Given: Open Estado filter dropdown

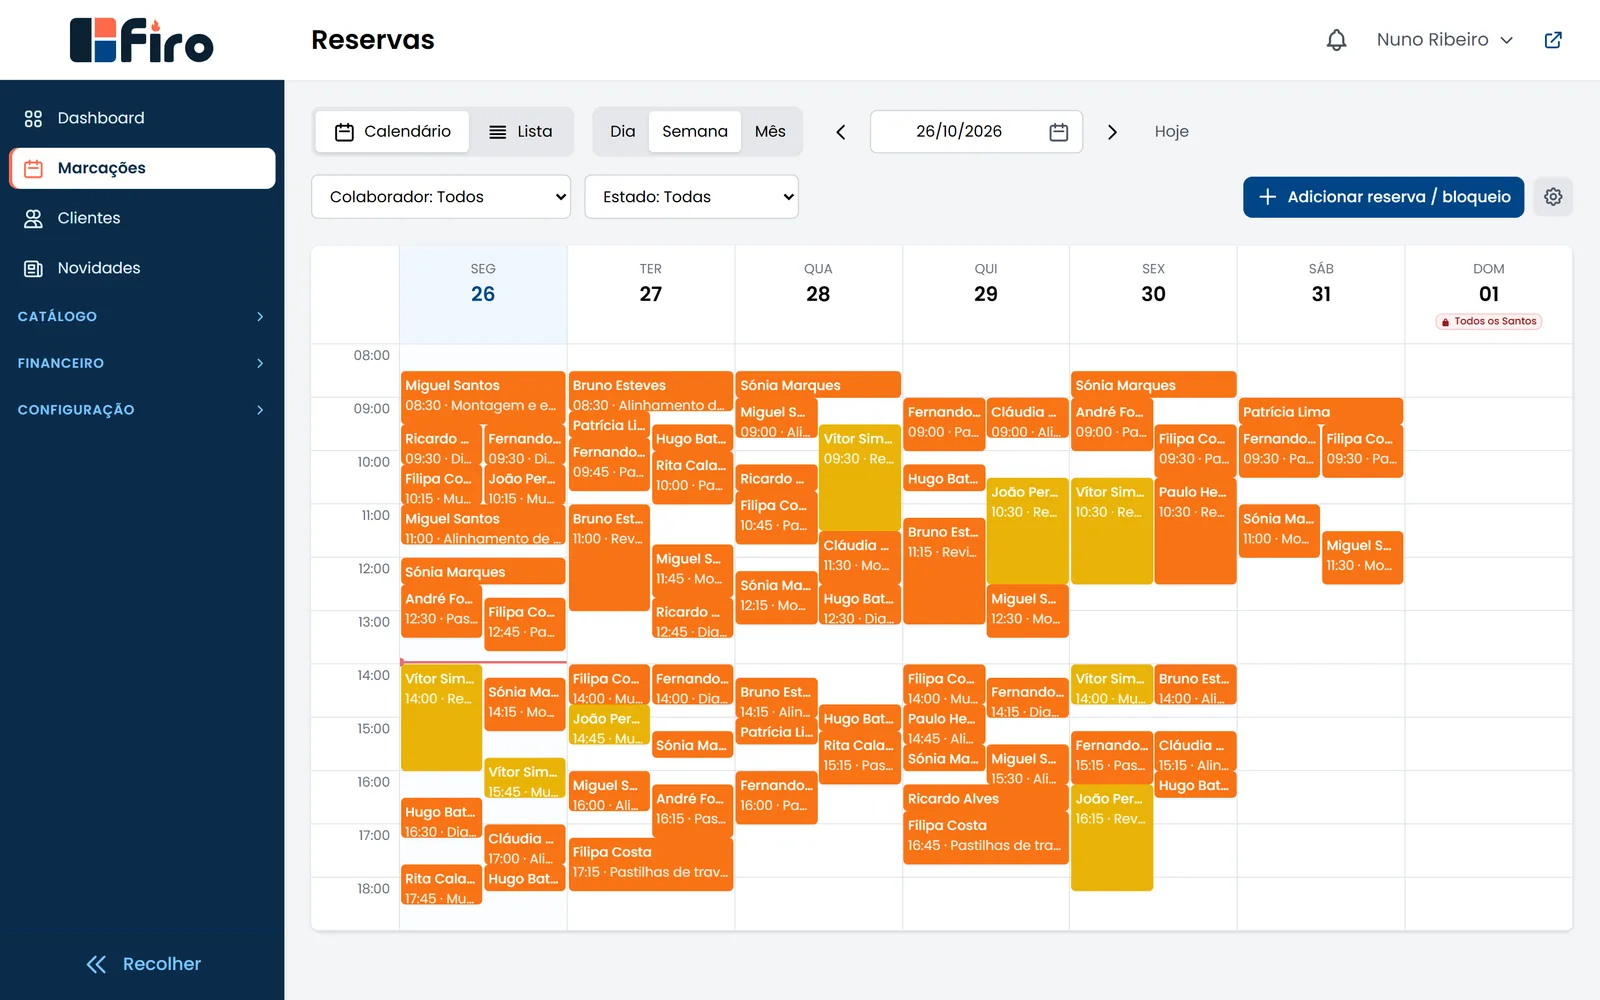Looking at the screenshot, I should (x=691, y=197).
